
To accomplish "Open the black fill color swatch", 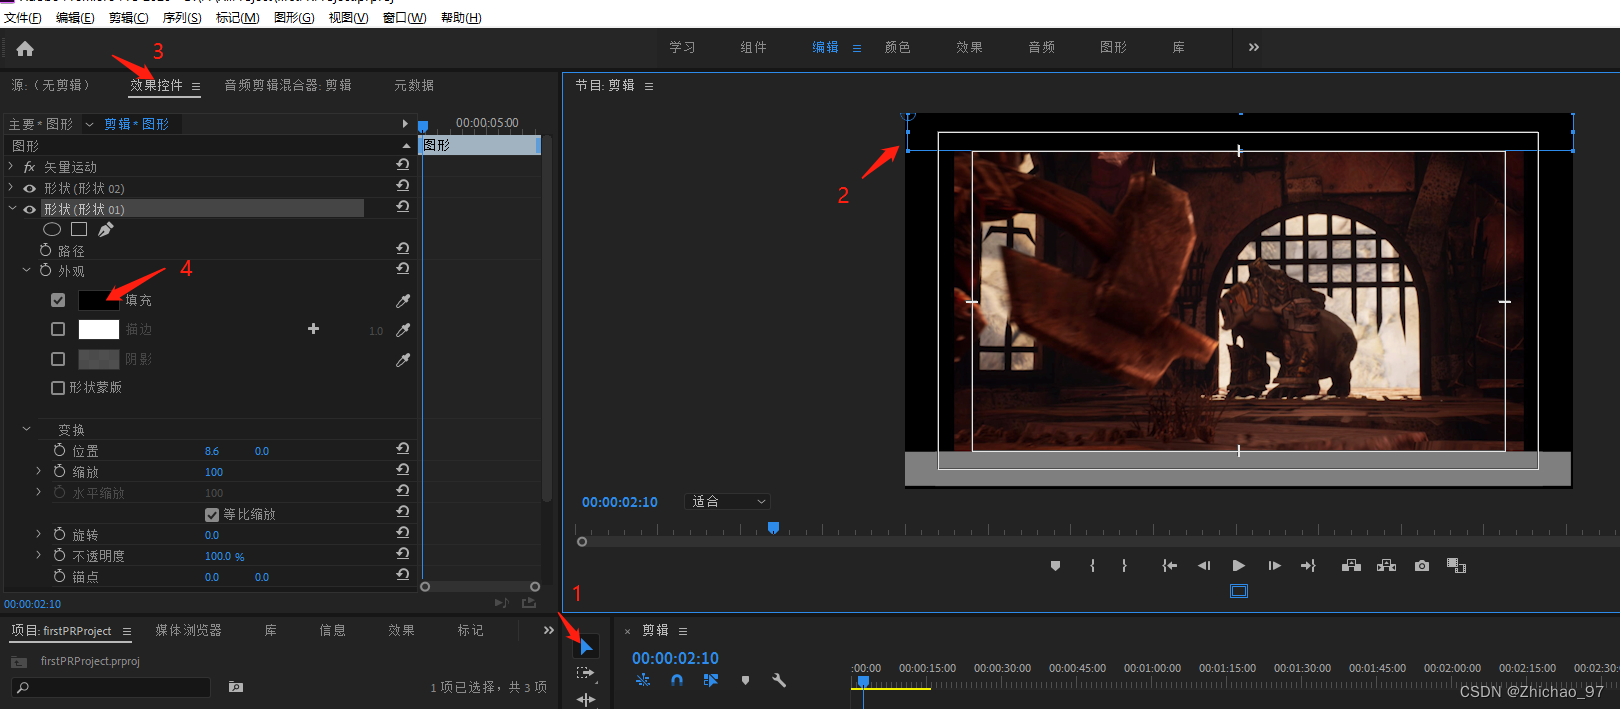I will 98,300.
